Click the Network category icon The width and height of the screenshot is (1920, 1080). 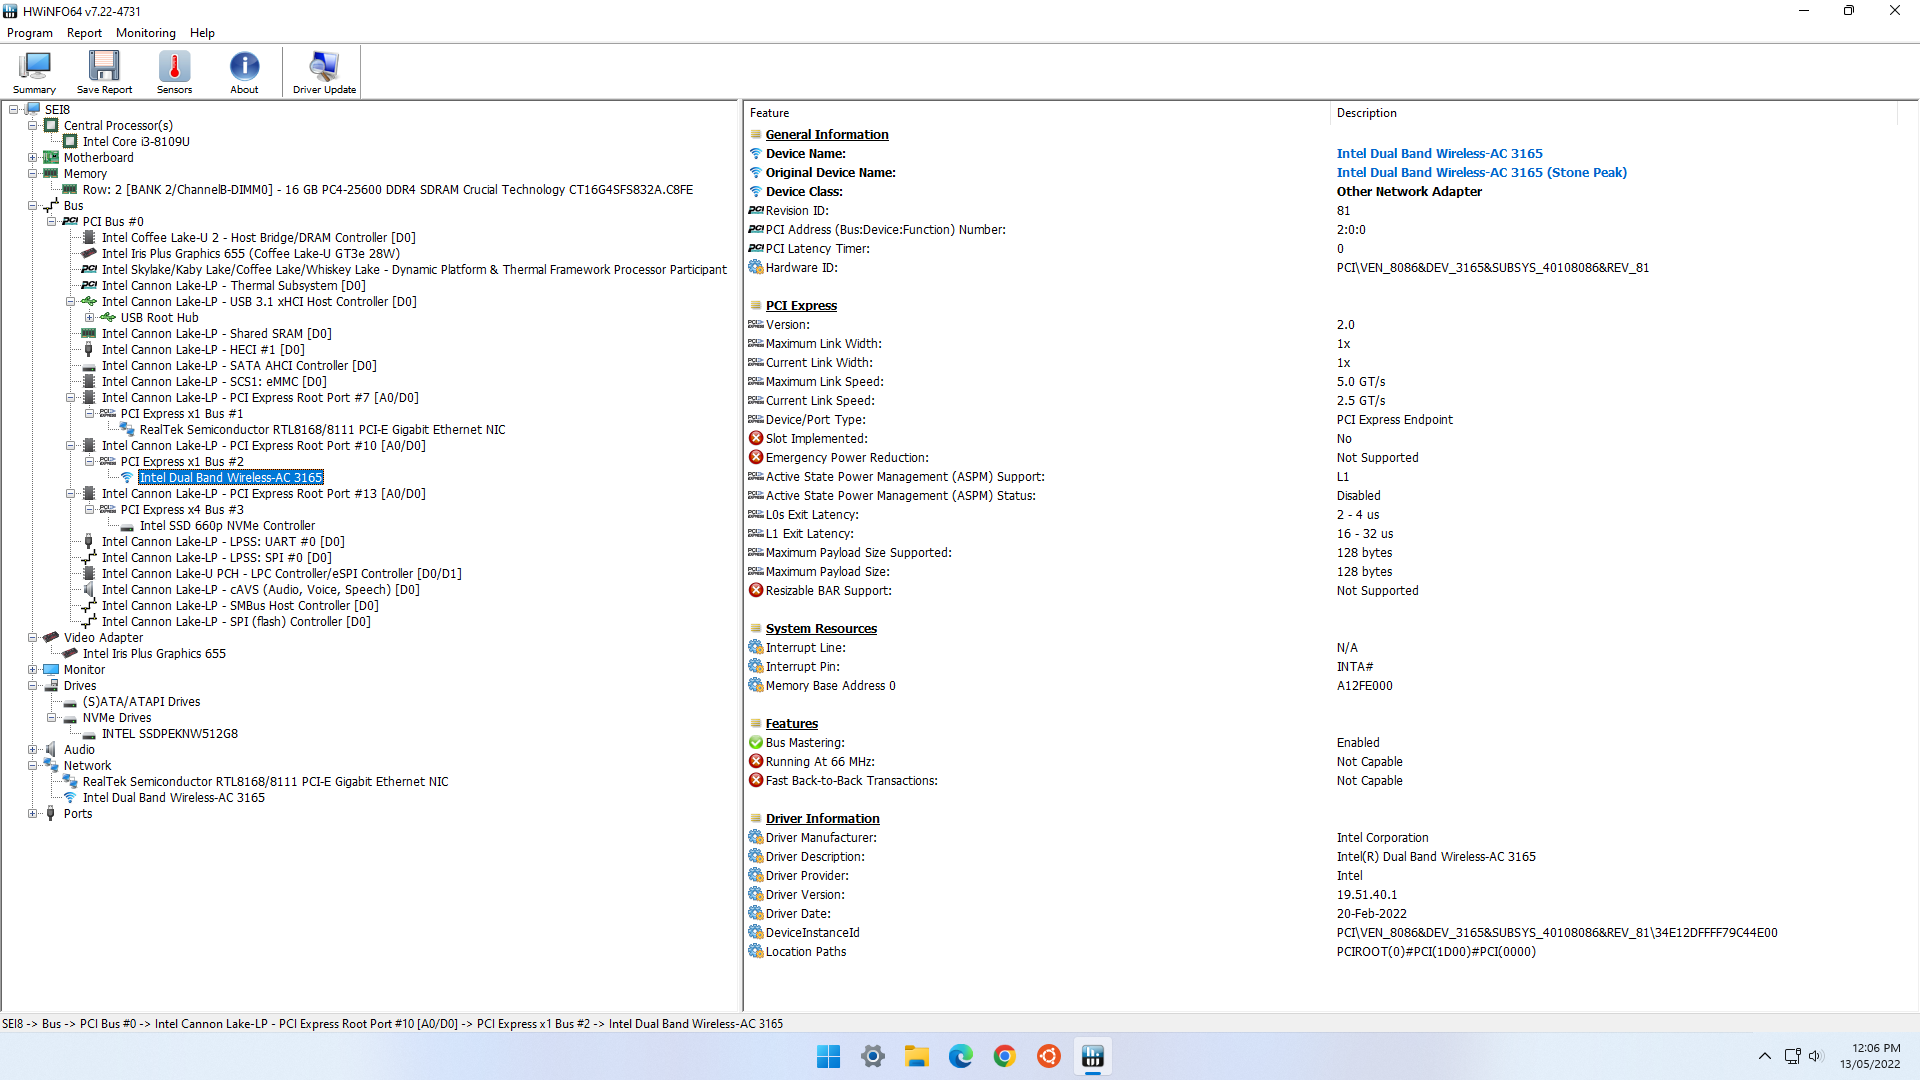pos(51,766)
